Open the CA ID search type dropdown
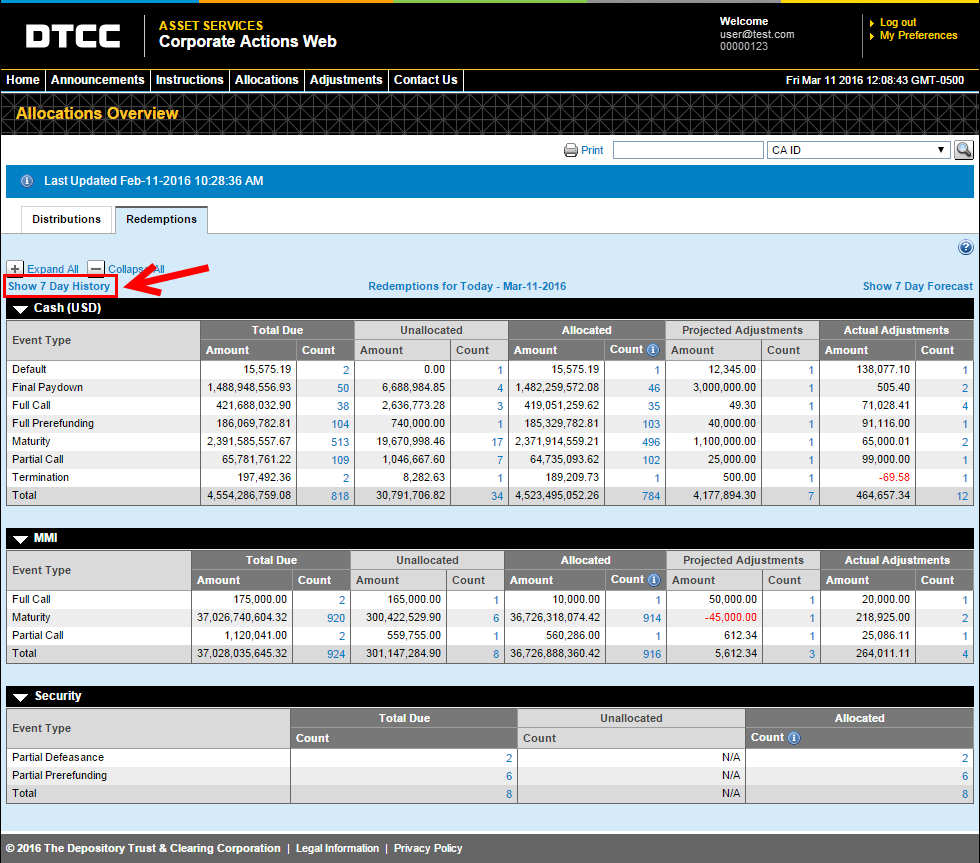 click(858, 150)
